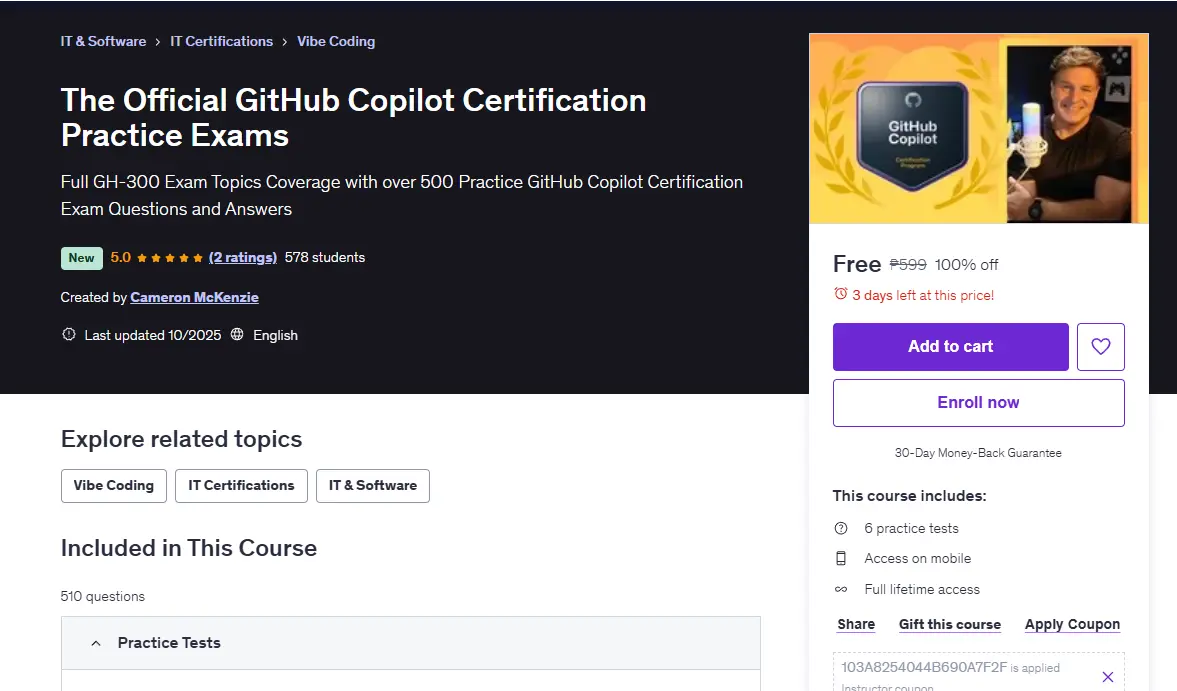Click the struck-through ₱599 original price
The width and height of the screenshot is (1177, 691).
click(908, 264)
